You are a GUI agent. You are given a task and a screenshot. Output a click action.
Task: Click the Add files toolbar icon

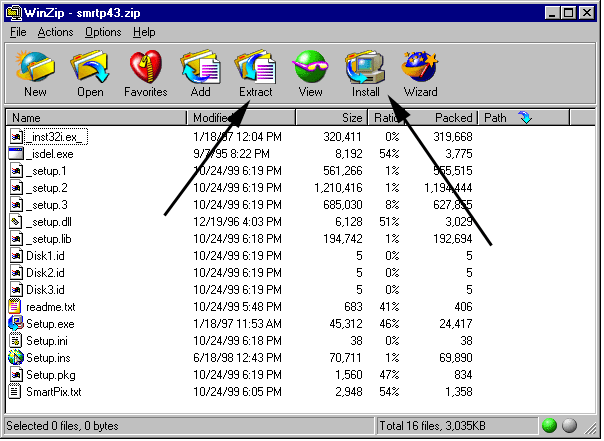[x=200, y=67]
